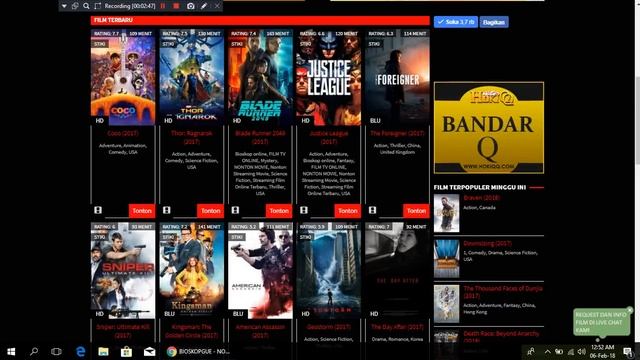This screenshot has height=360, width=640.
Task: Click Tonton button under The Foreigner
Action: point(416,211)
